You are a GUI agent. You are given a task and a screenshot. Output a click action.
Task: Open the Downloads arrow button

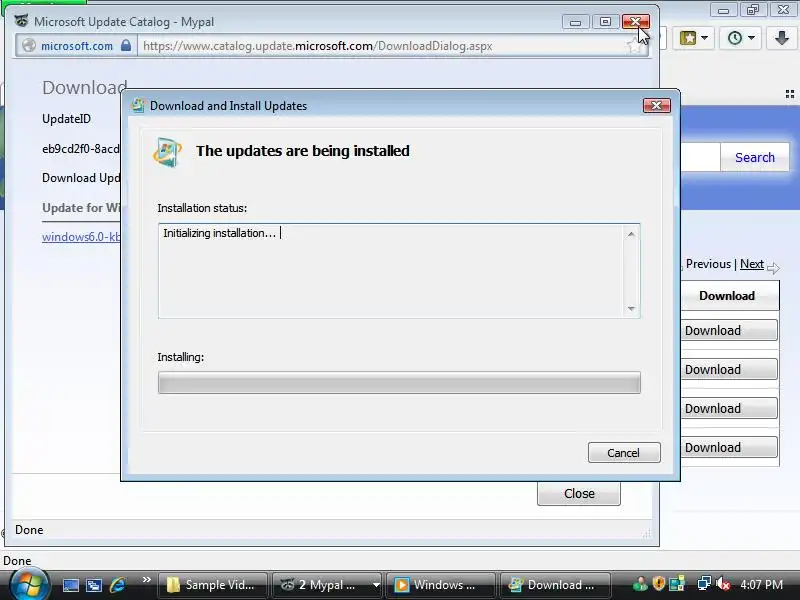coord(781,38)
